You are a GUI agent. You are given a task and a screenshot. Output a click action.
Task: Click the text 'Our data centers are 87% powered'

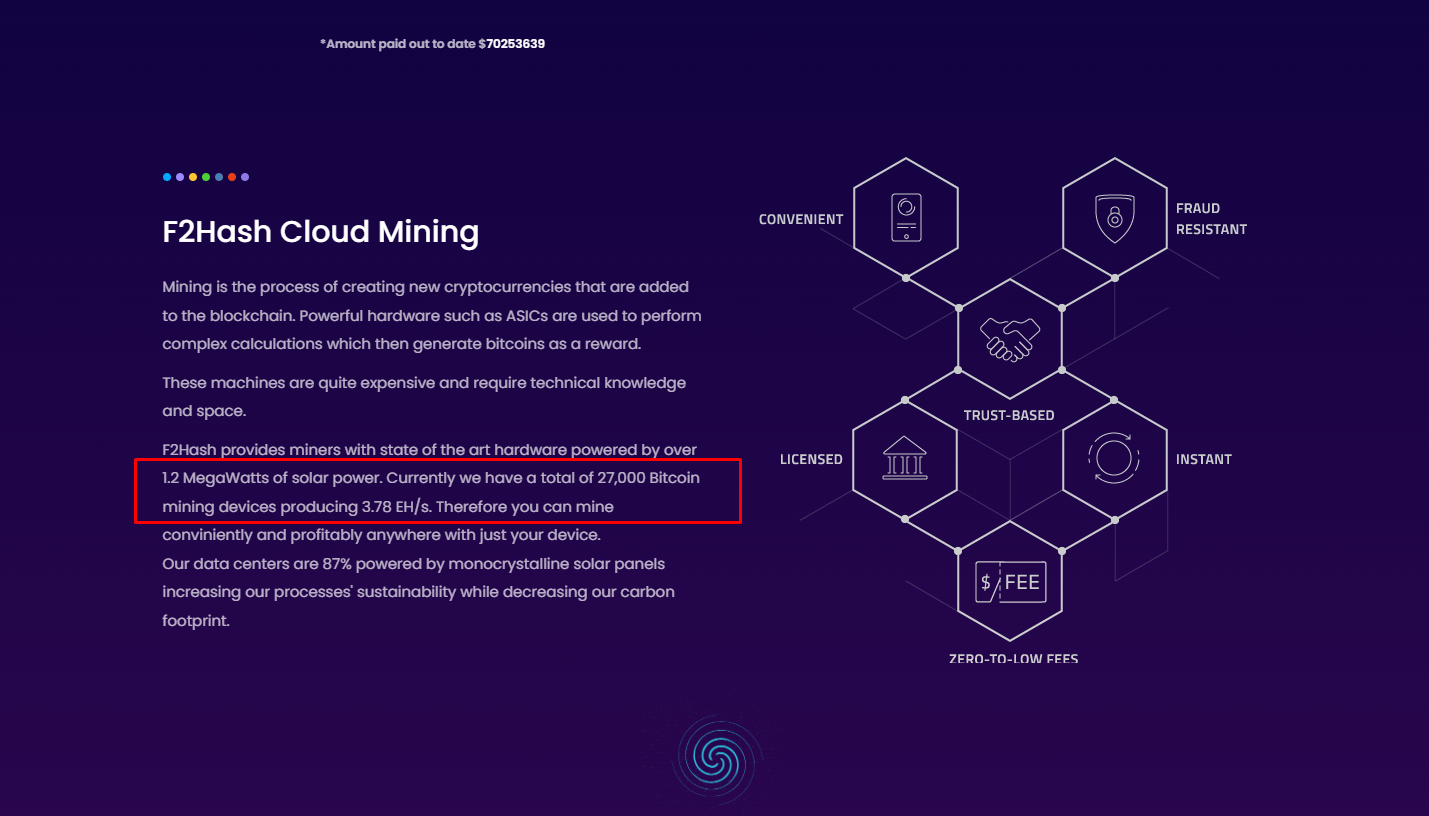[414, 564]
